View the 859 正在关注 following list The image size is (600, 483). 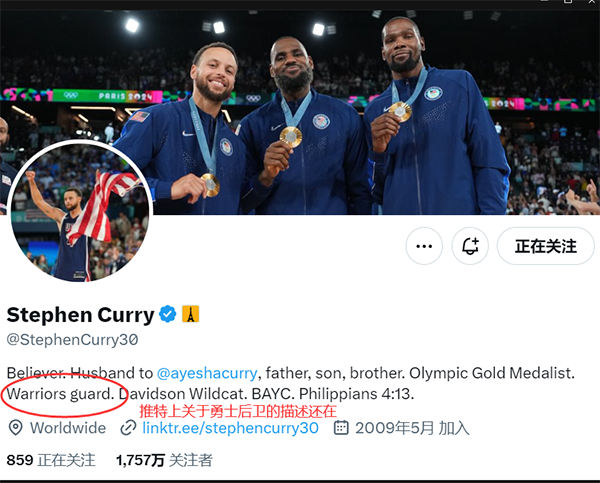51,460
